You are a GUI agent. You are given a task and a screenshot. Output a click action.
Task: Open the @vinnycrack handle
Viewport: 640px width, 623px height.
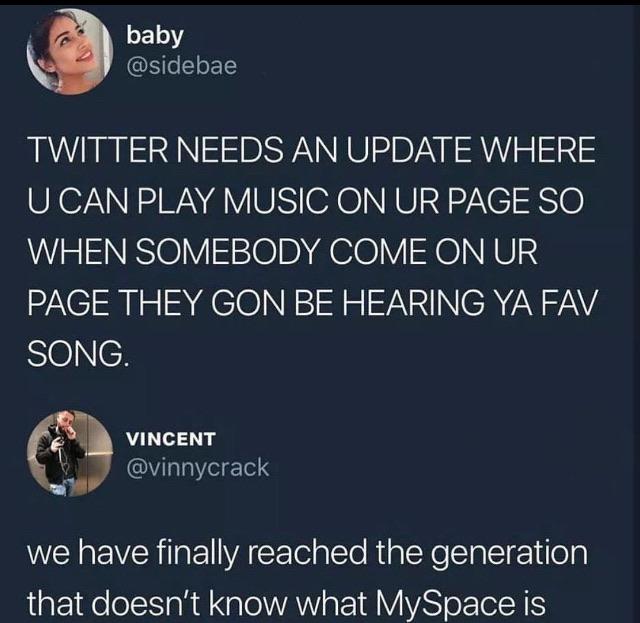(198, 468)
